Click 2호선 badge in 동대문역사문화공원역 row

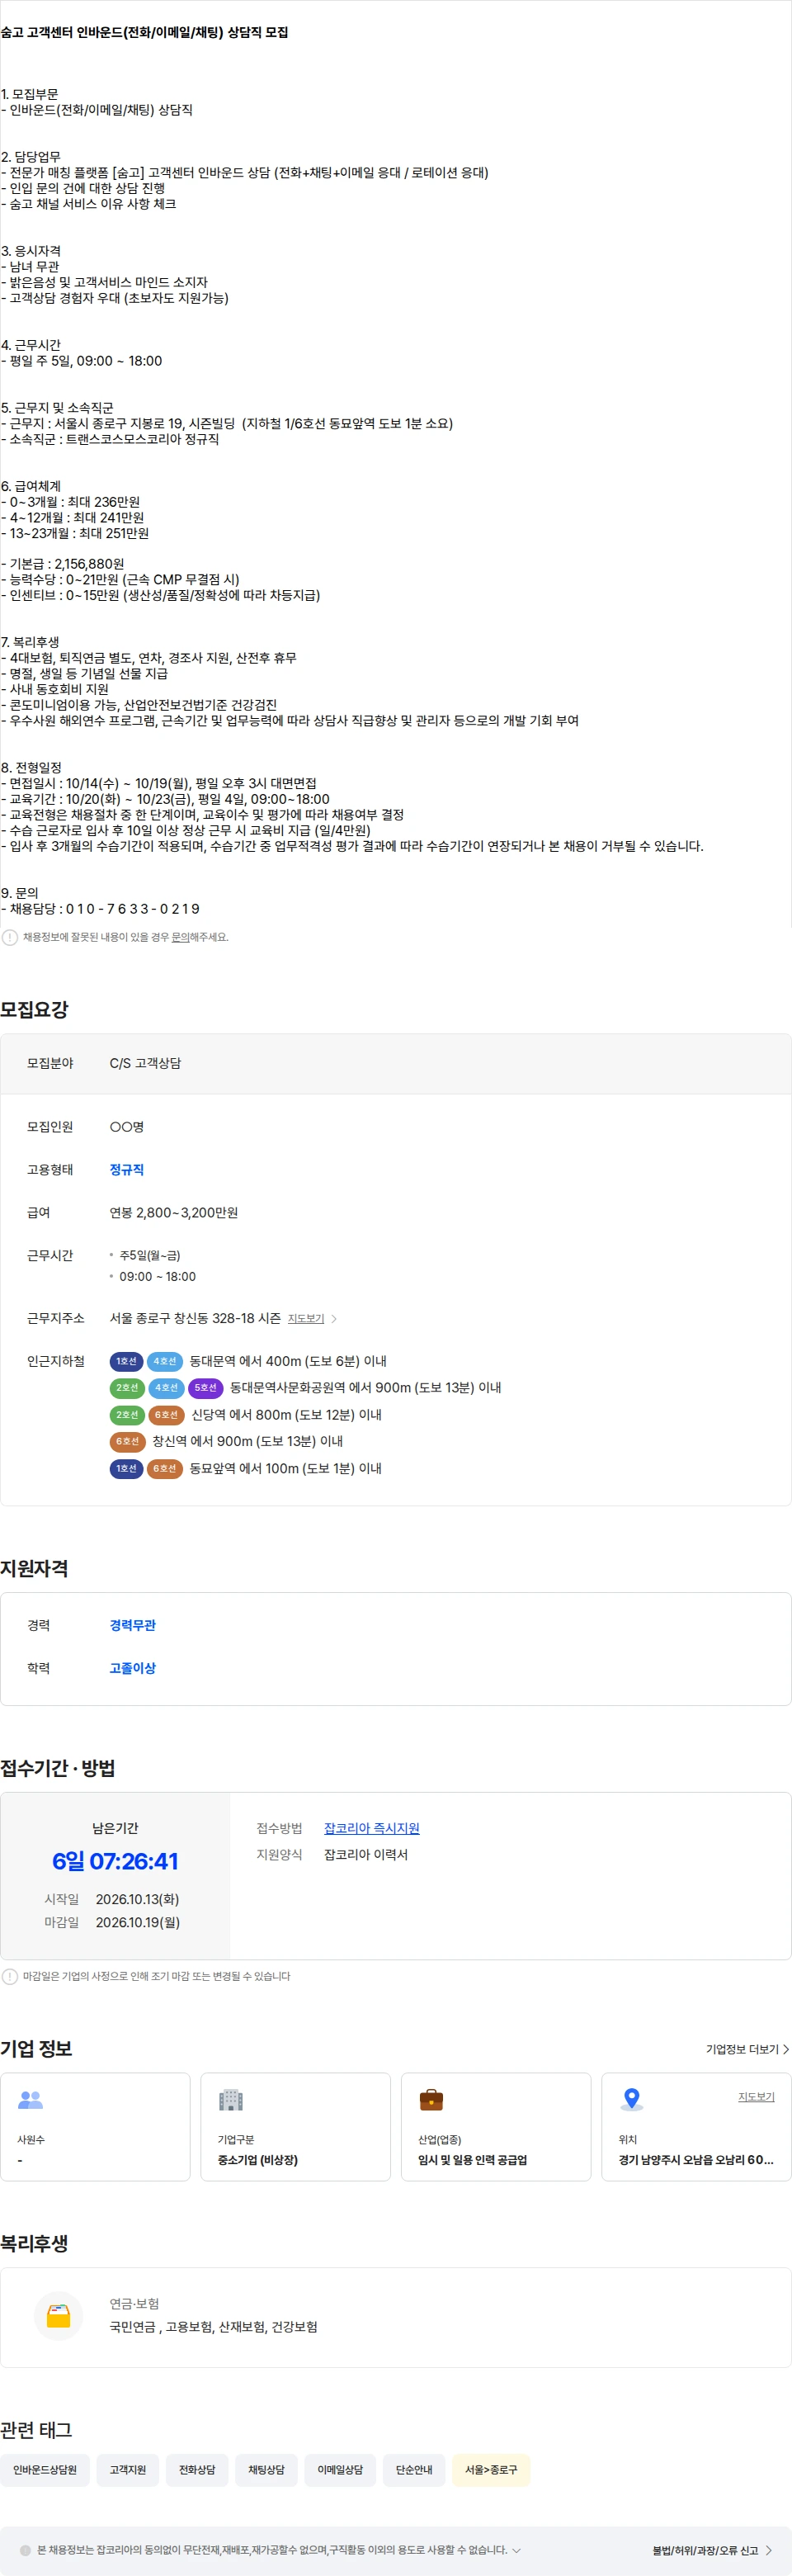(127, 1388)
